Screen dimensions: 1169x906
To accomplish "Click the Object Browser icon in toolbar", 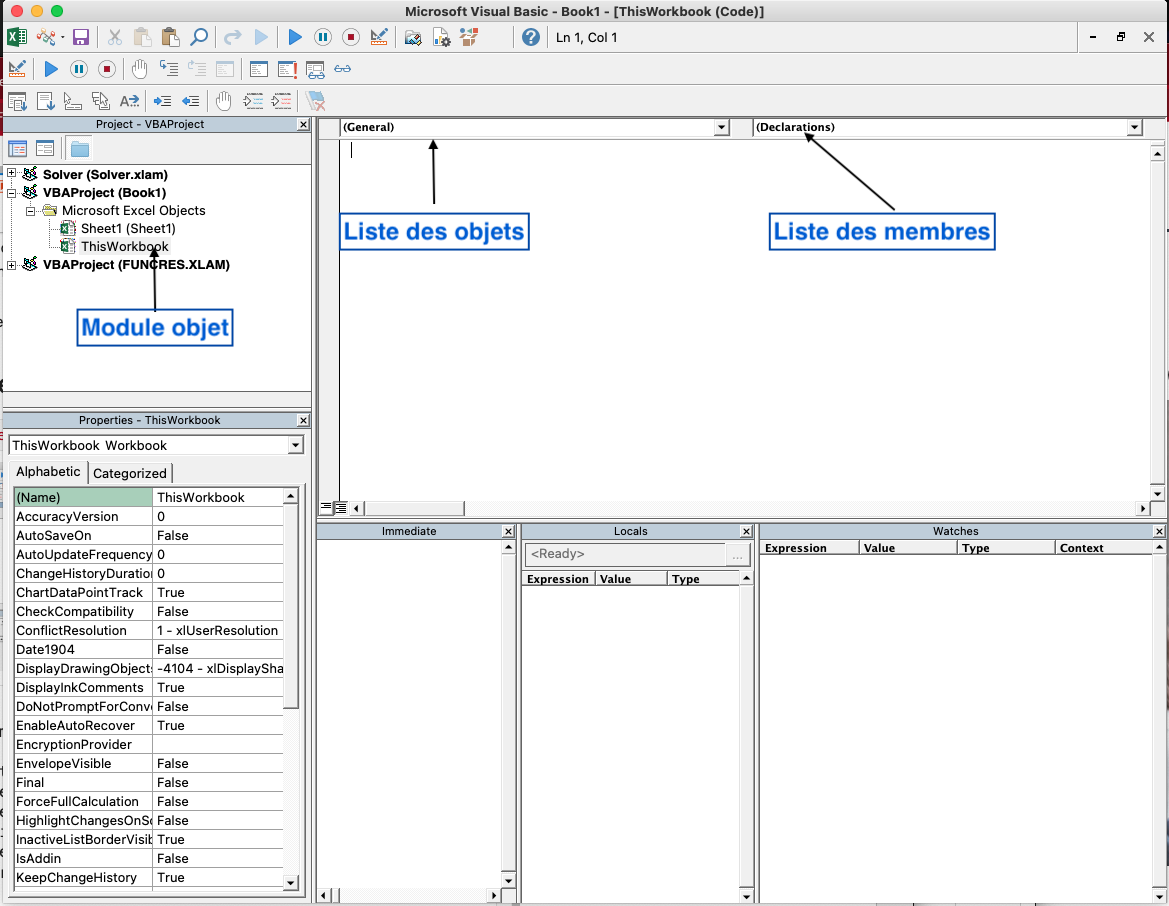I will pyautogui.click(x=468, y=37).
